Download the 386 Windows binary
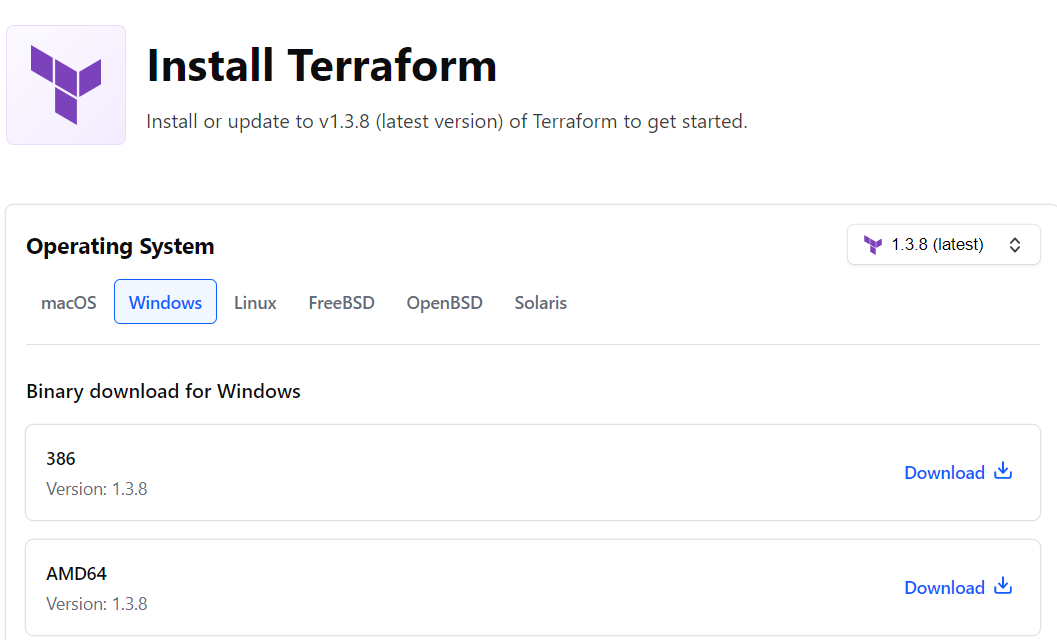This screenshot has height=640, width=1057. click(945, 472)
